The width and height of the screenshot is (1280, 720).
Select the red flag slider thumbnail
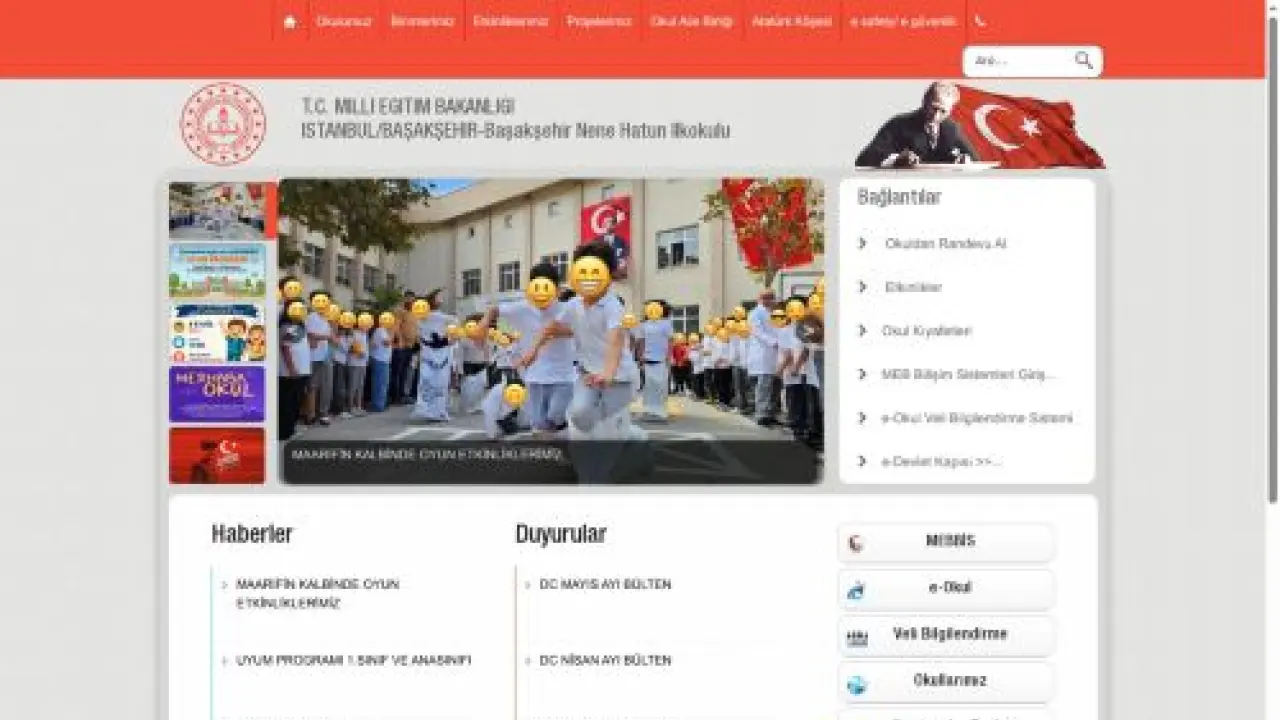click(x=217, y=456)
